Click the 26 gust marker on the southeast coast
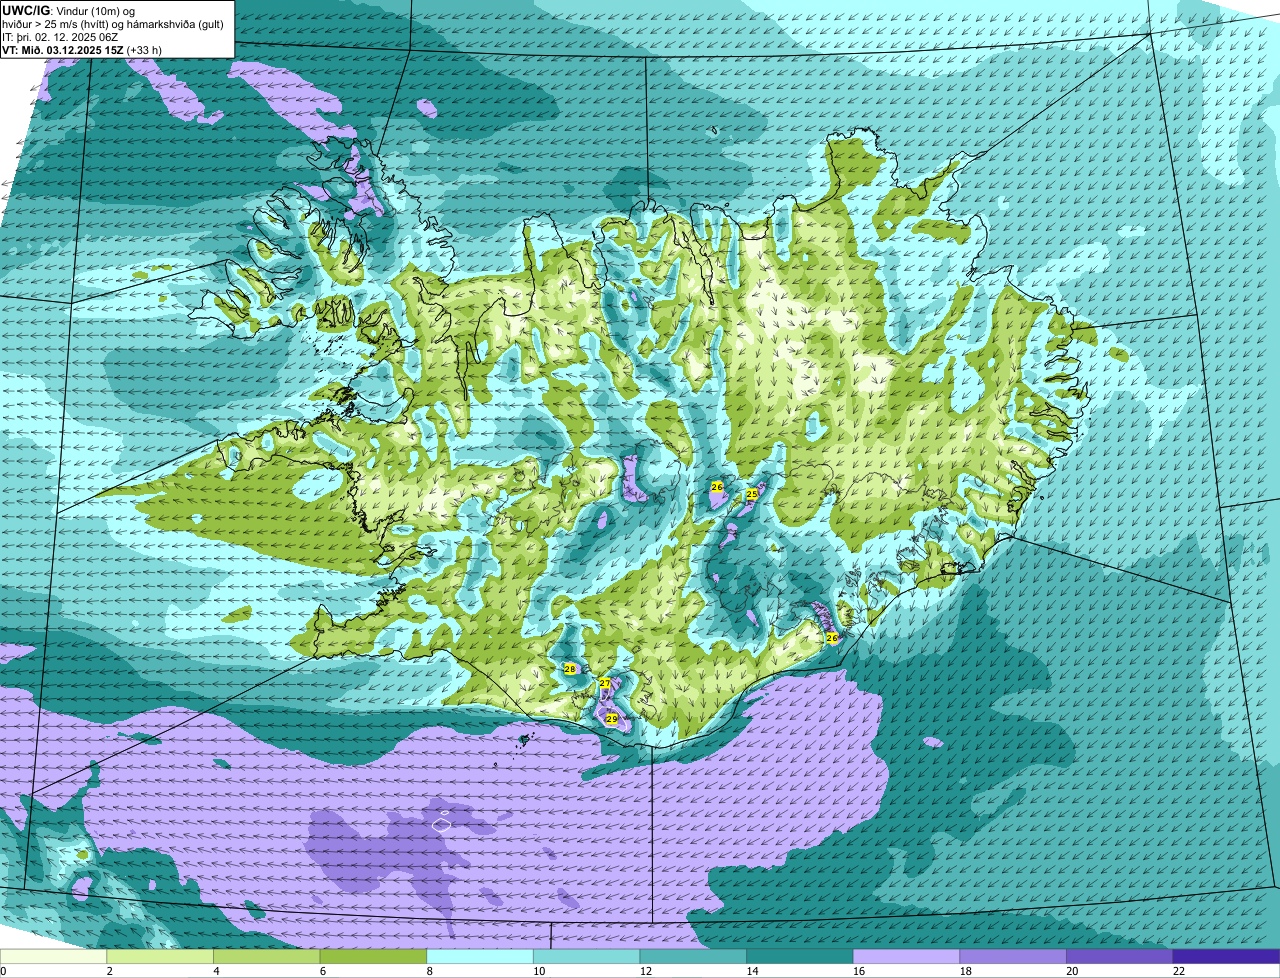This screenshot has height=978, width=1280. coord(831,637)
